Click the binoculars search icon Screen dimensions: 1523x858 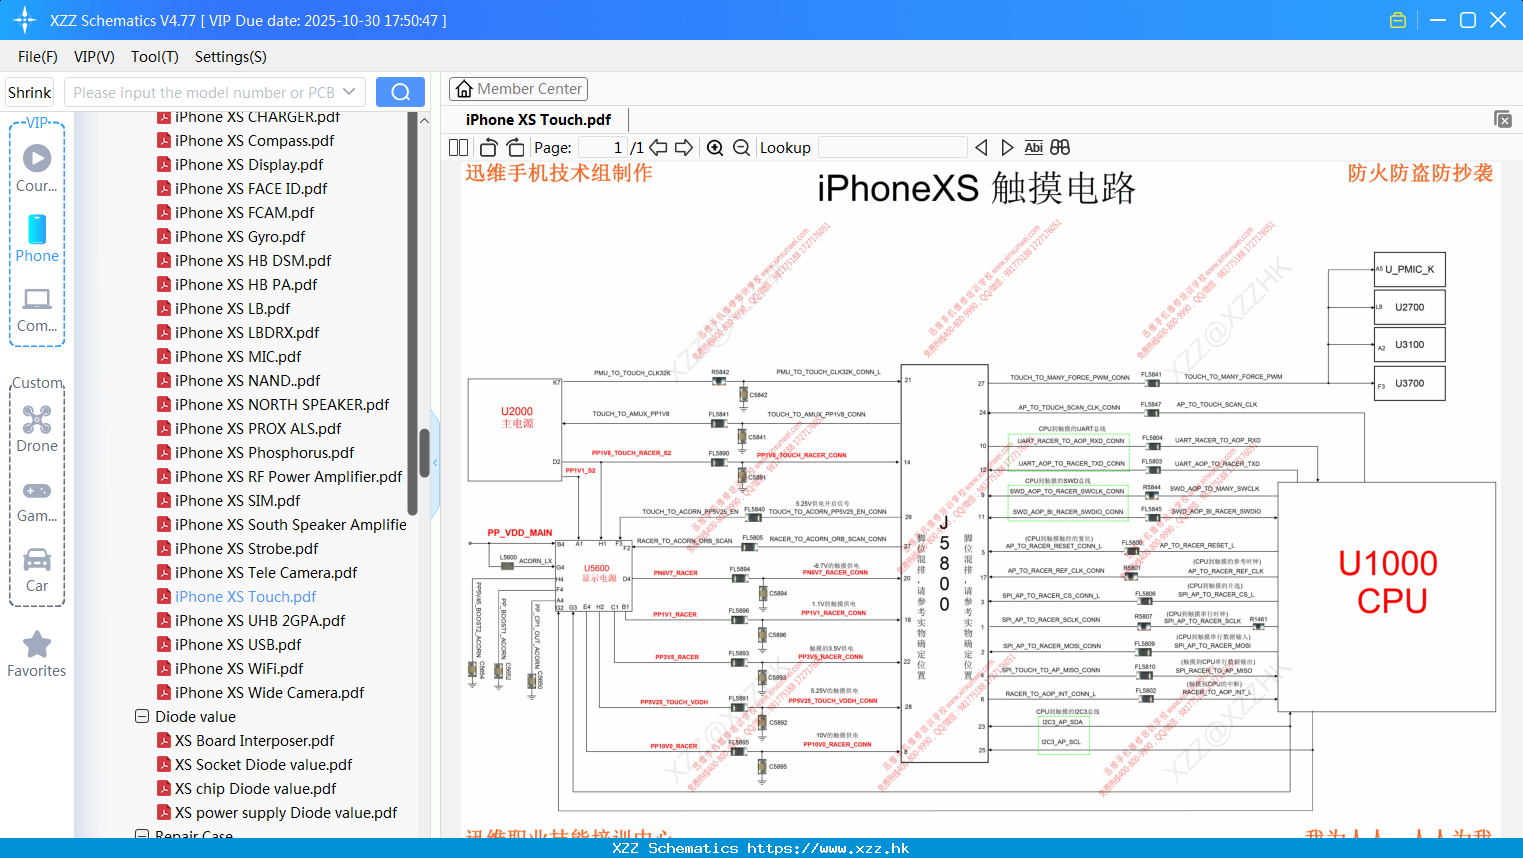click(x=1060, y=147)
